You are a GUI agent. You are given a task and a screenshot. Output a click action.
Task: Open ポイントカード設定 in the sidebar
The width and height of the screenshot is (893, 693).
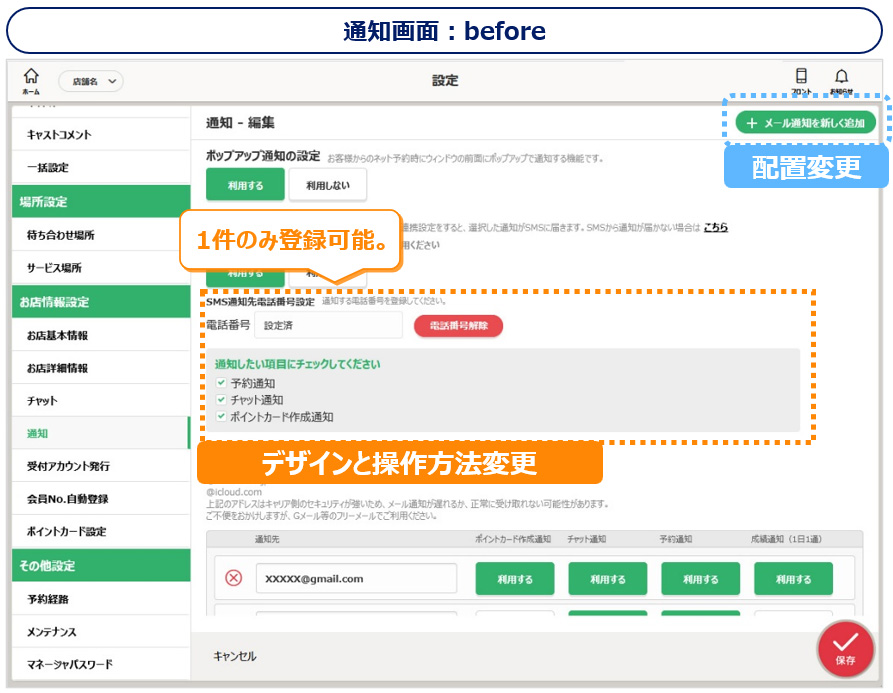[66, 531]
